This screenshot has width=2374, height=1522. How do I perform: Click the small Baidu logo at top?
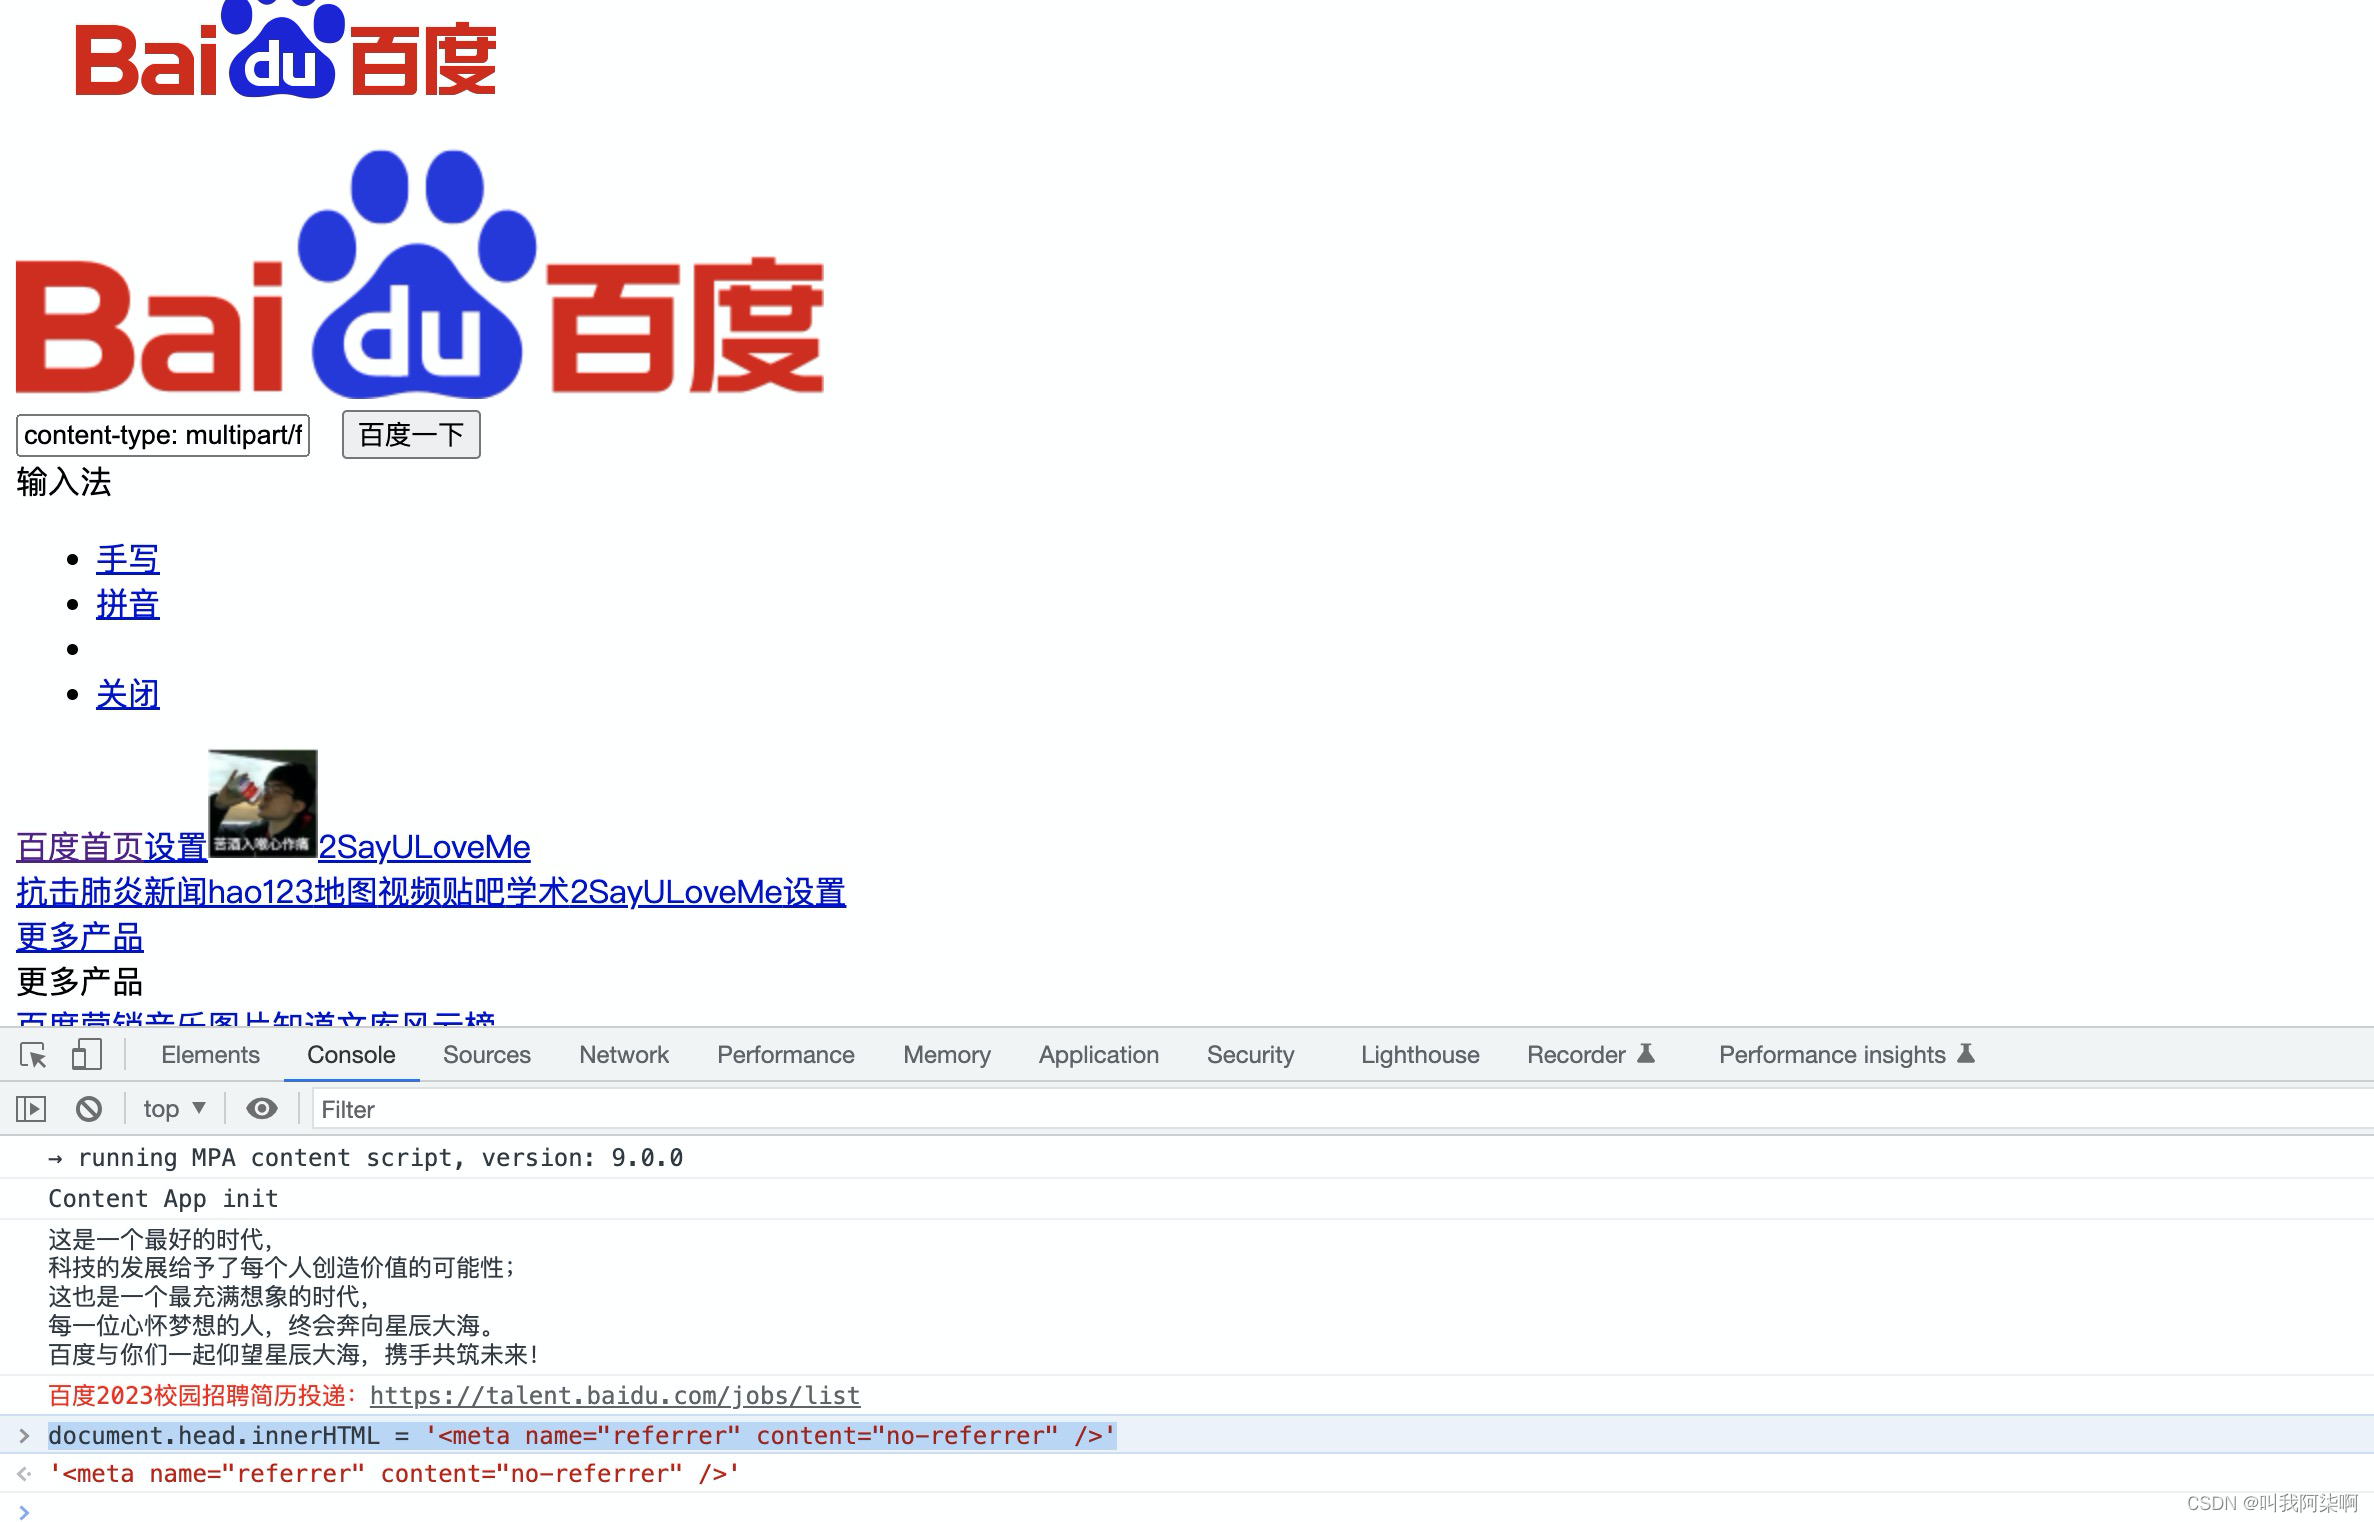[285, 49]
